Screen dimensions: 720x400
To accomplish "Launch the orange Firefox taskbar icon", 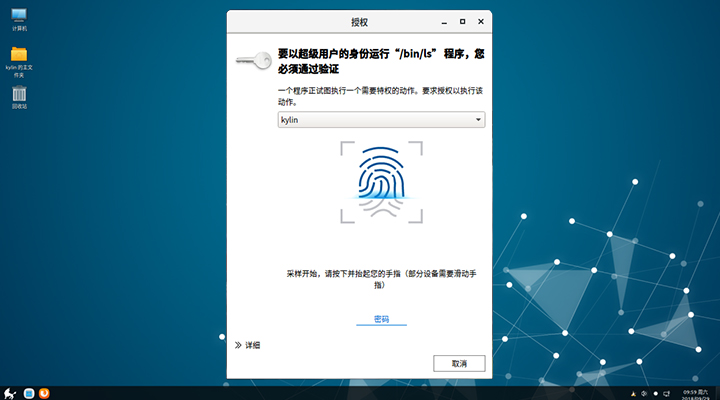I will 44,392.
